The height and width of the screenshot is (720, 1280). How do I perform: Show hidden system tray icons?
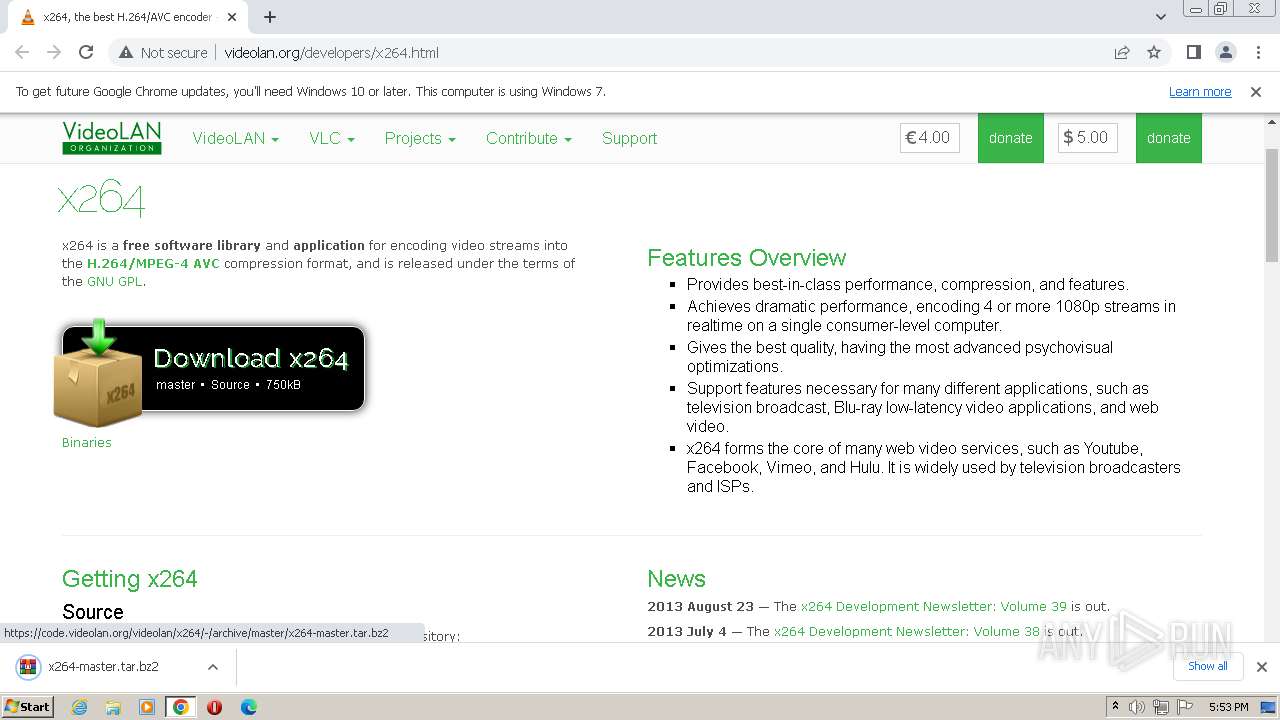(x=1115, y=707)
